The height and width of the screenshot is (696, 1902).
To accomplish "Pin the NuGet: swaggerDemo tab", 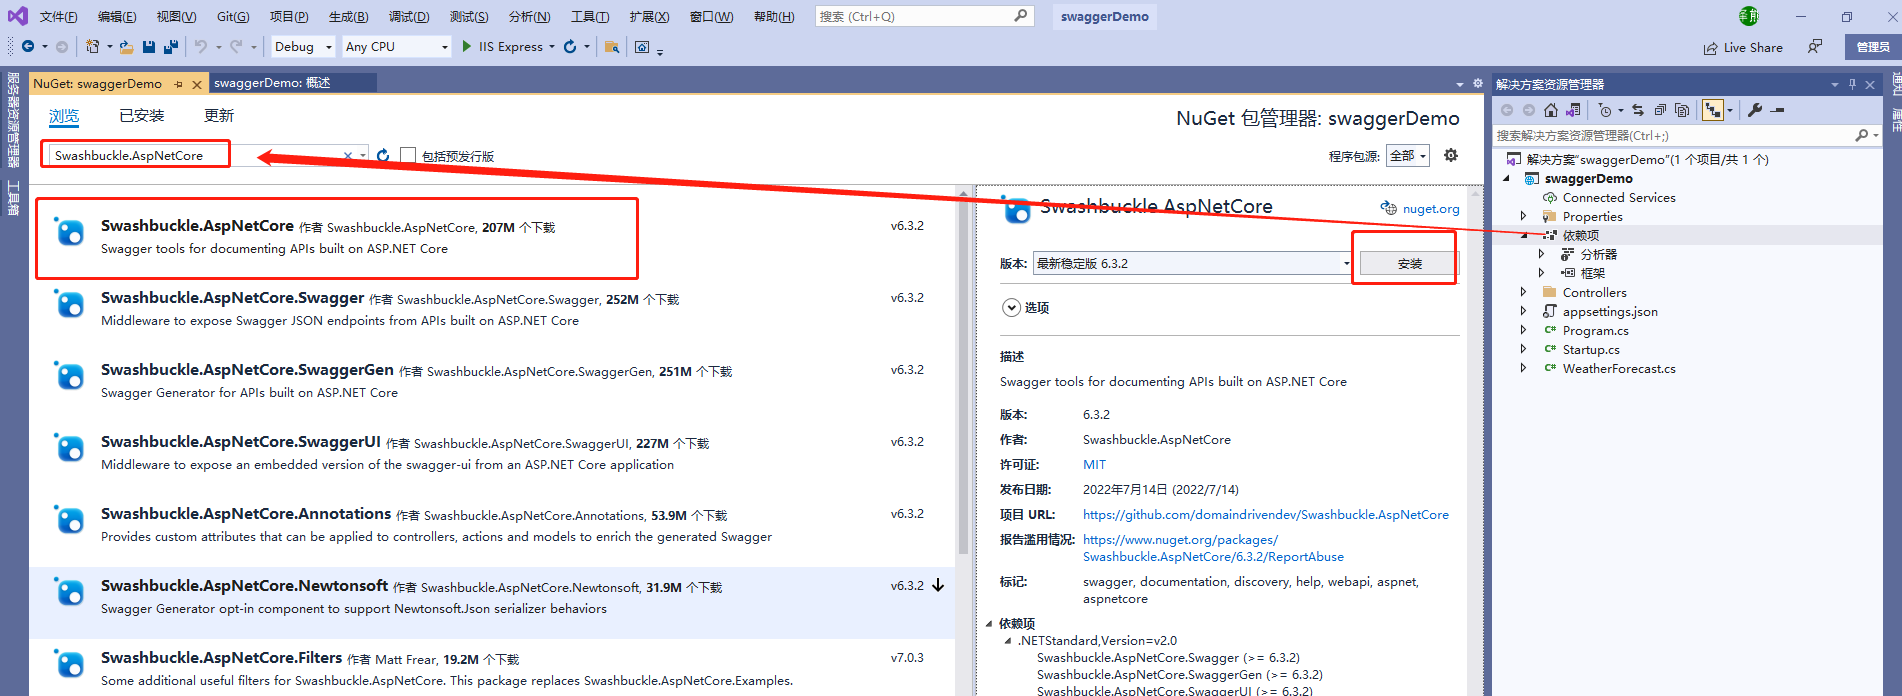I will 179,84.
